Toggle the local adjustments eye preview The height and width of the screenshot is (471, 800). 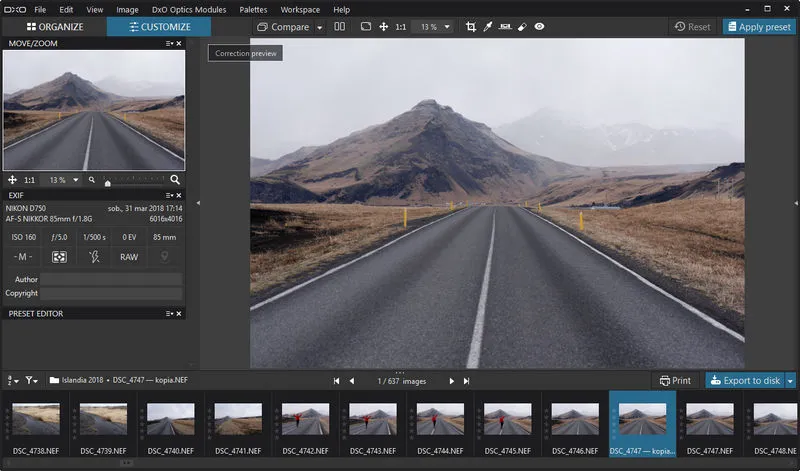[540, 27]
